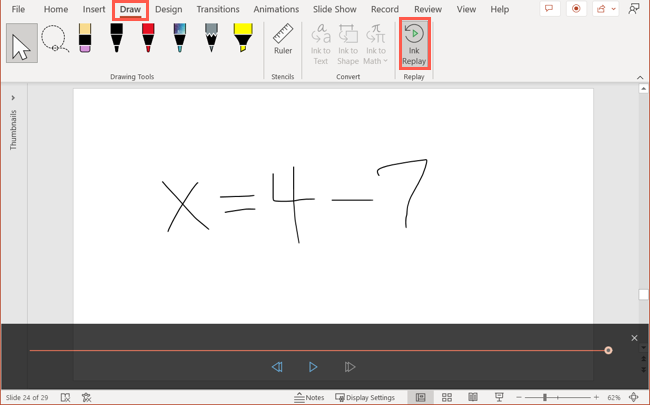Click the zoom slider handle
The height and width of the screenshot is (405, 650).
[545, 398]
